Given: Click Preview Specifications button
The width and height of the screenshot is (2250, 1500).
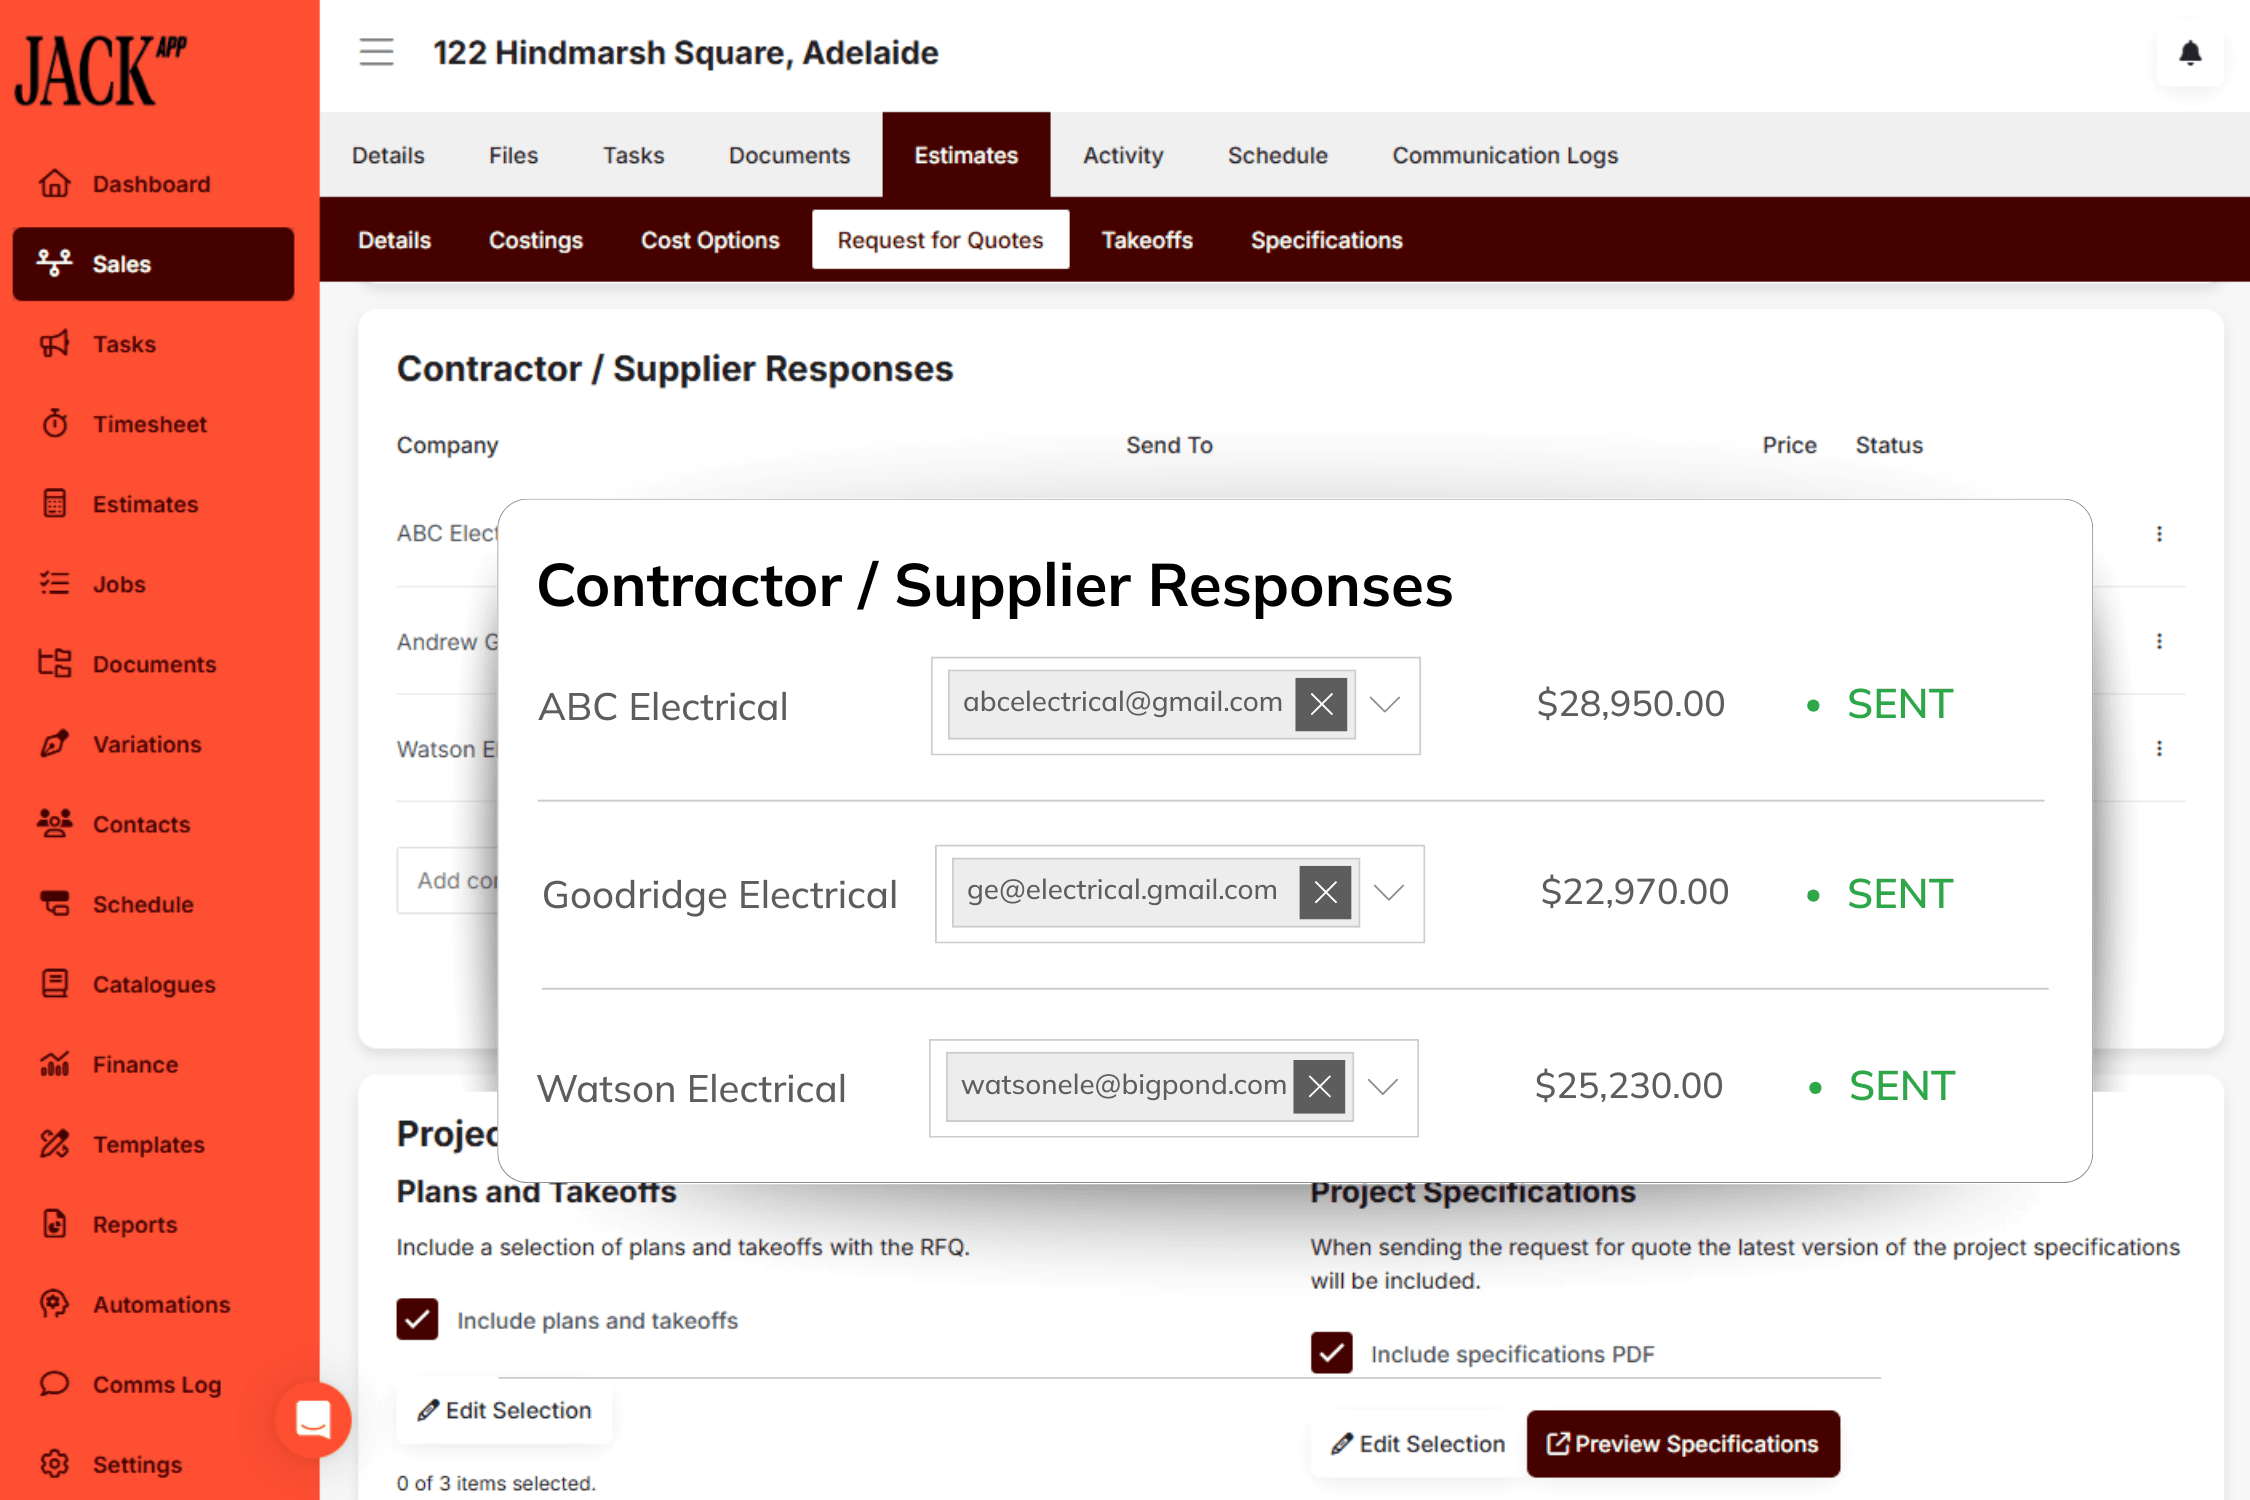Looking at the screenshot, I should tap(1682, 1444).
